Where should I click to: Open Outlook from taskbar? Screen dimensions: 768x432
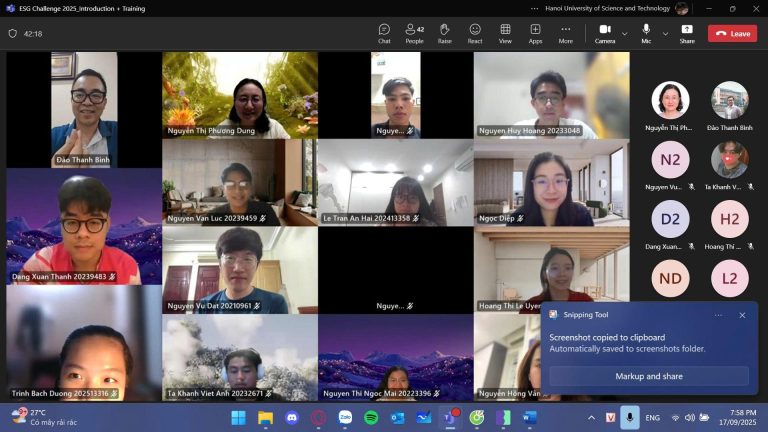[398, 418]
